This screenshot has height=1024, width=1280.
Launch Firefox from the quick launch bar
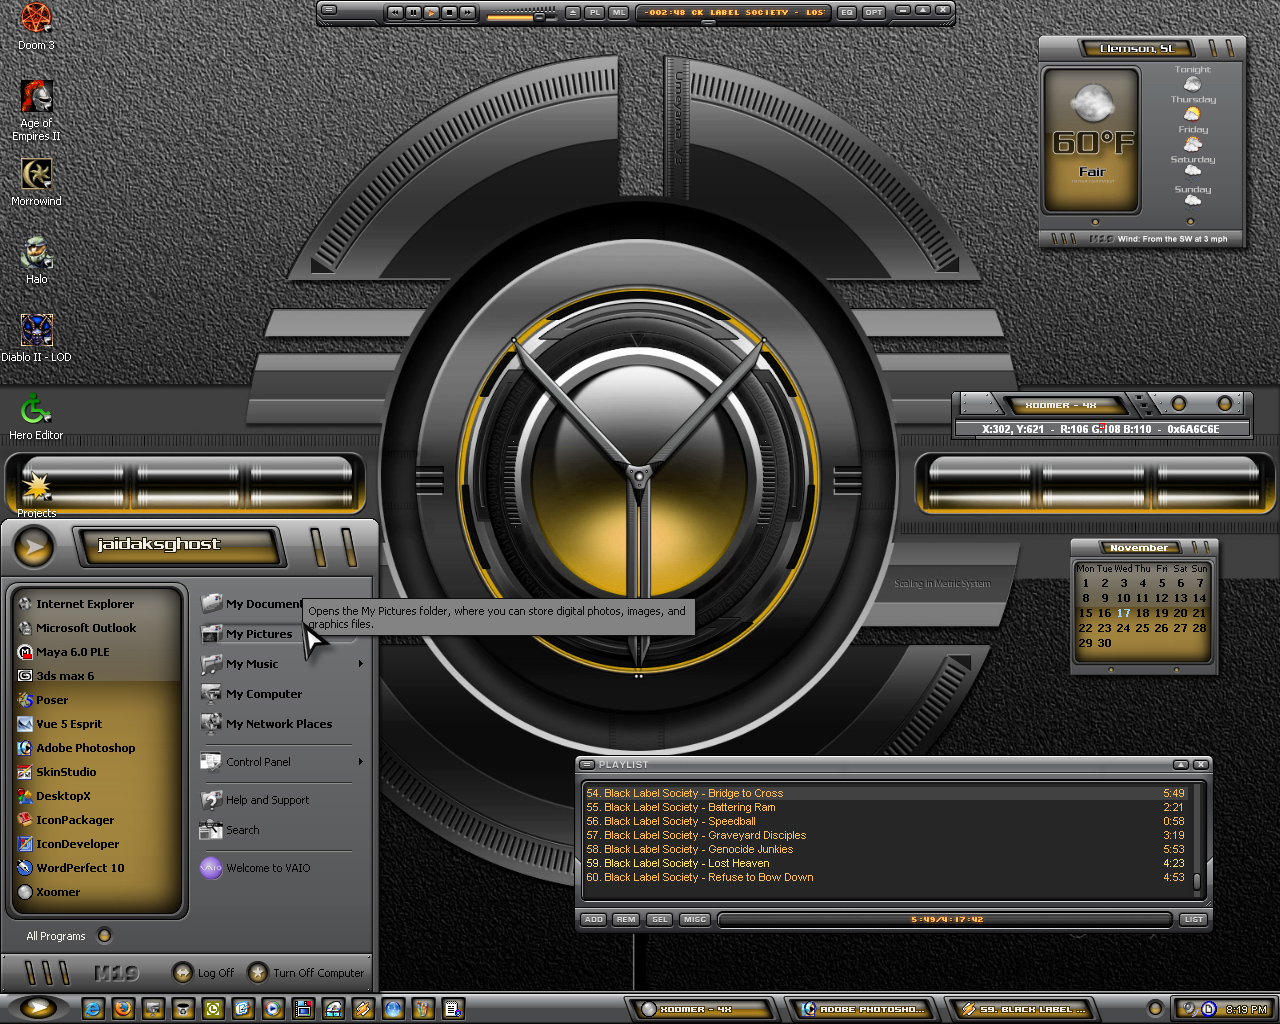(123, 1009)
